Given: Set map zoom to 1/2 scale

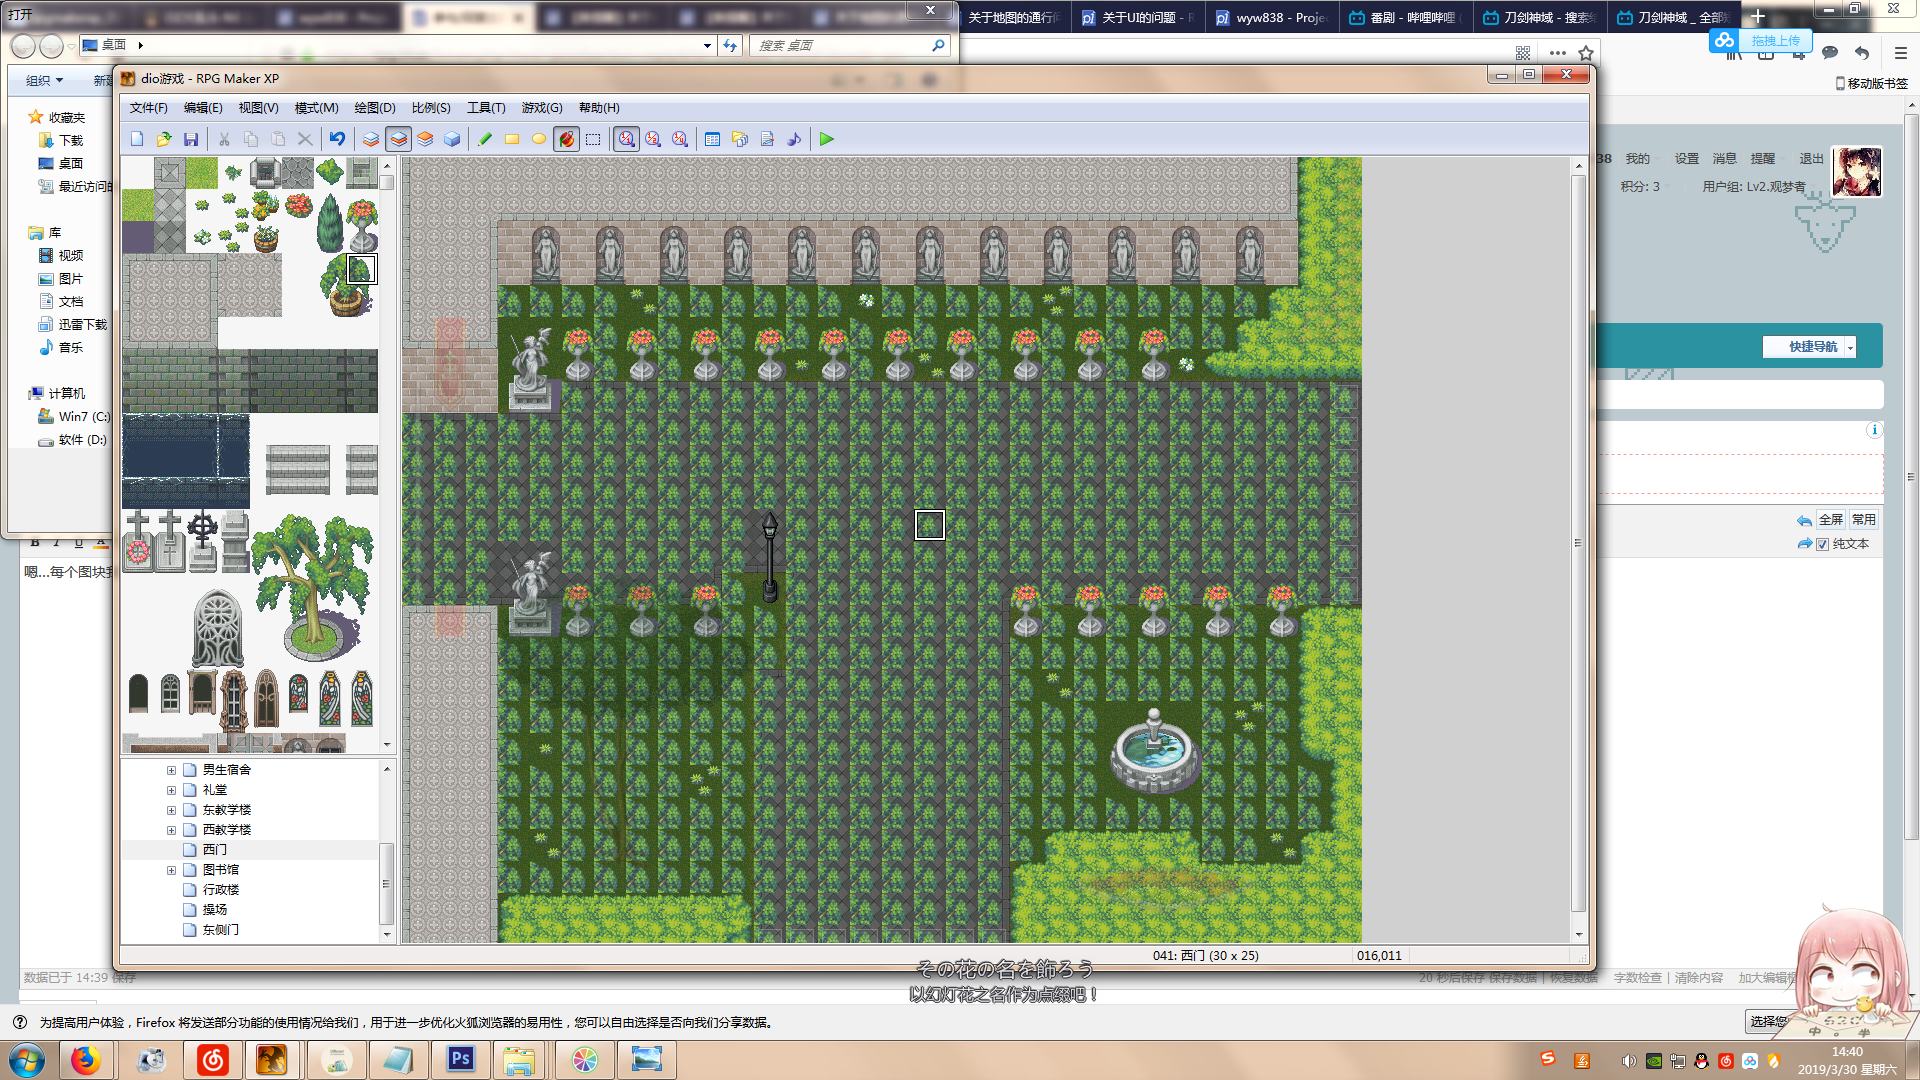Looking at the screenshot, I should click(653, 139).
